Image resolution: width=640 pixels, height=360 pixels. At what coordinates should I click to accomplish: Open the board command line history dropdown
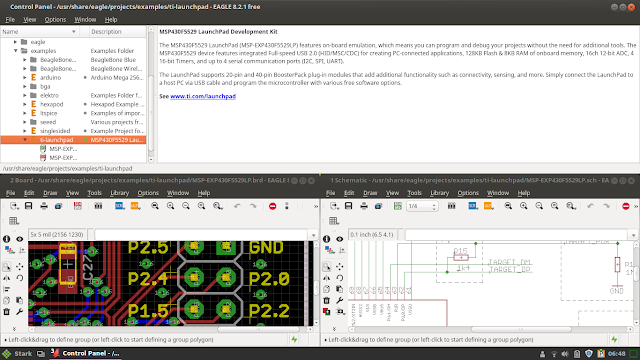(313, 235)
